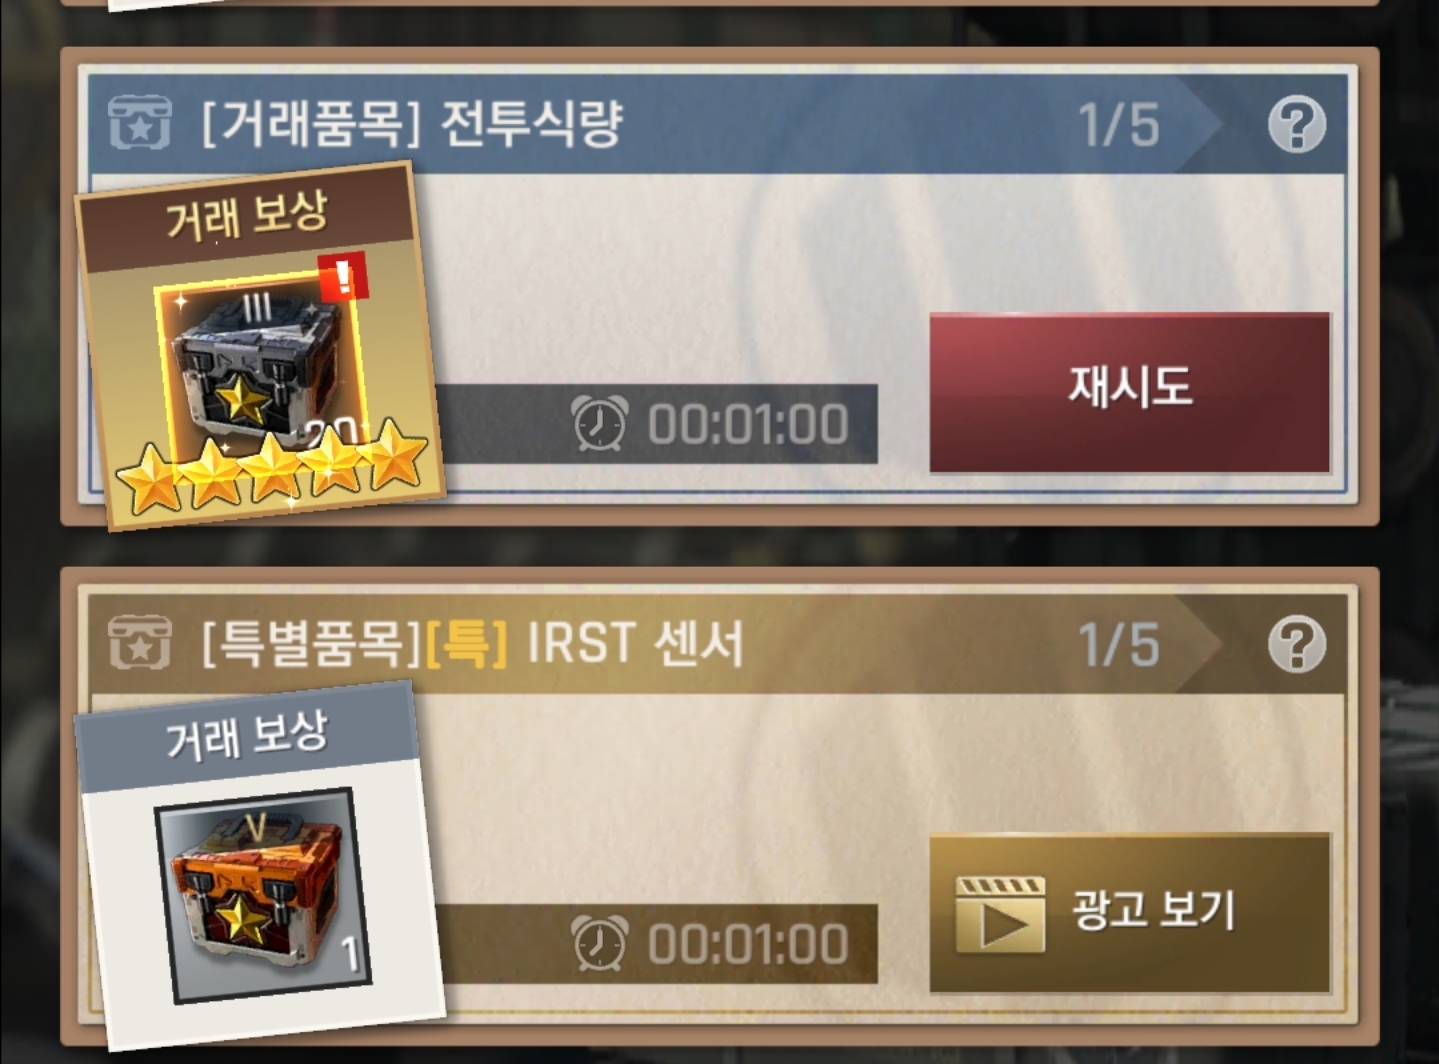Click the 재시도 retry button
The height and width of the screenshot is (1064, 1439).
pyautogui.click(x=1130, y=391)
